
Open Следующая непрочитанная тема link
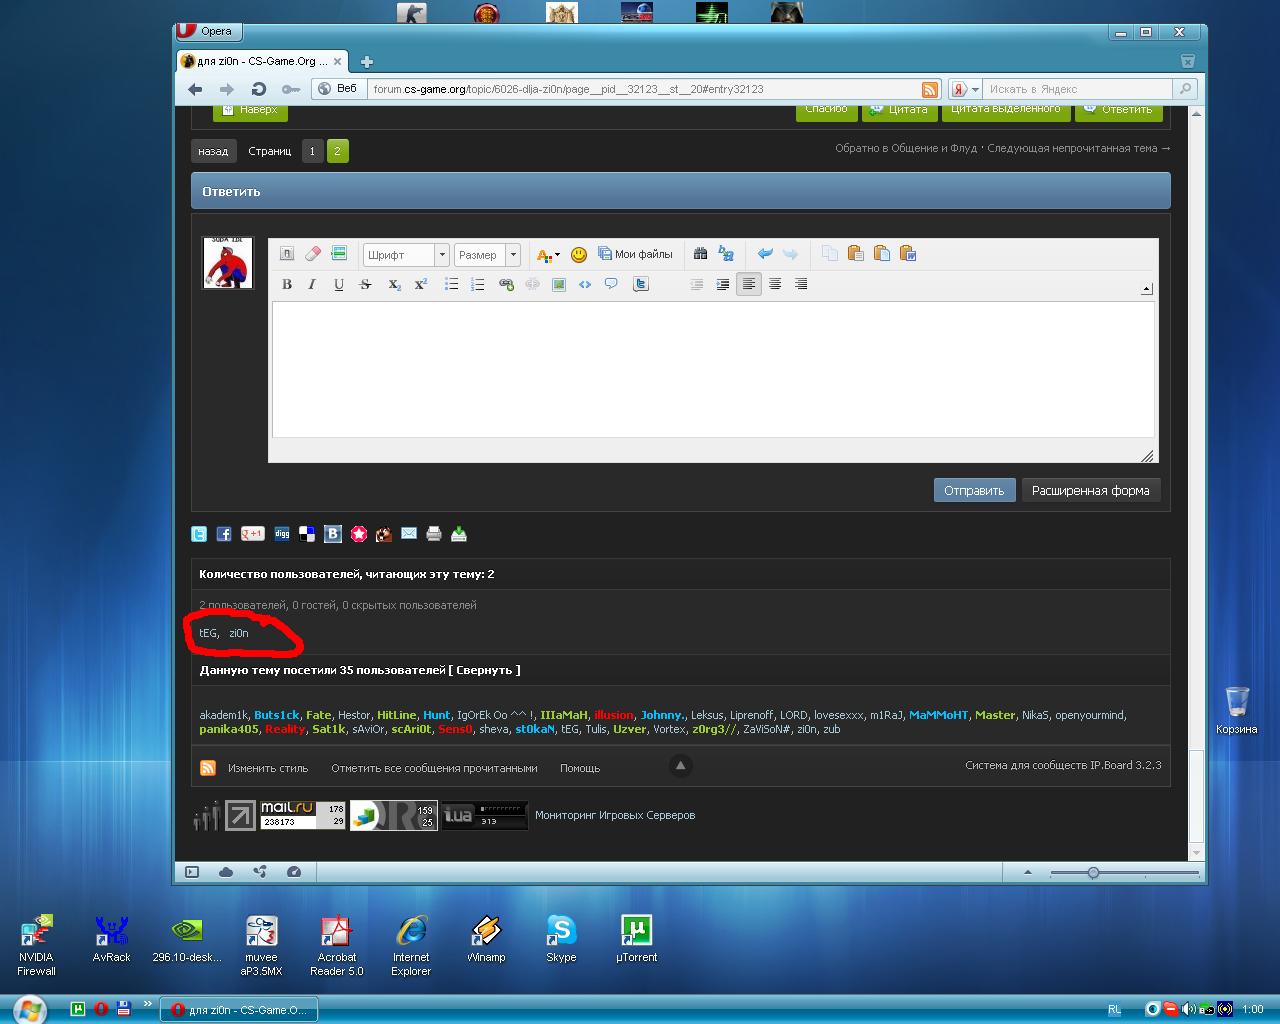(x=1078, y=148)
